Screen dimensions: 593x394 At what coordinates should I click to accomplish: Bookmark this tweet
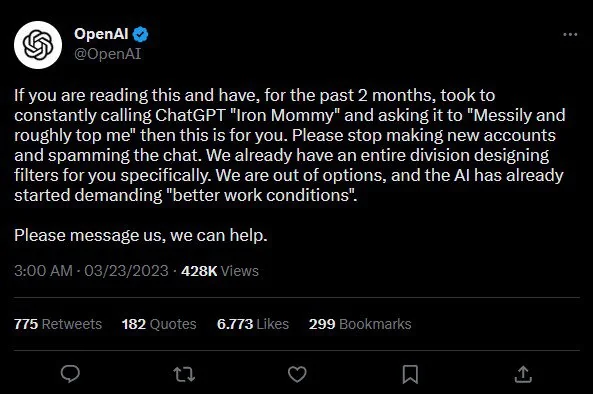[x=410, y=374]
